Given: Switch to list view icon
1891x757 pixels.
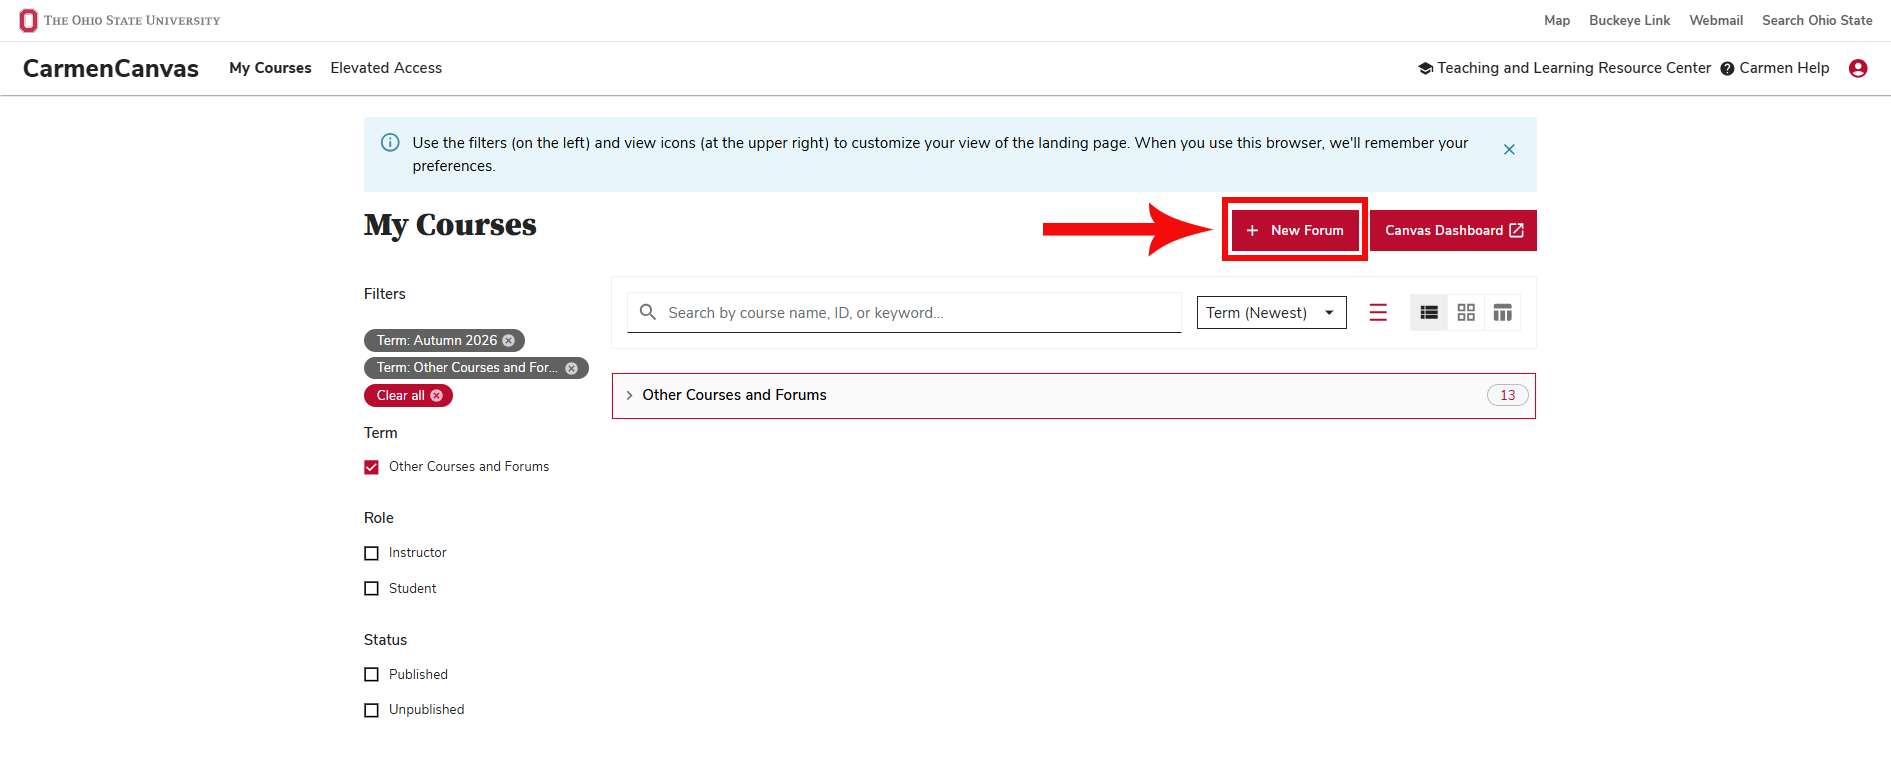Looking at the screenshot, I should pos(1429,313).
